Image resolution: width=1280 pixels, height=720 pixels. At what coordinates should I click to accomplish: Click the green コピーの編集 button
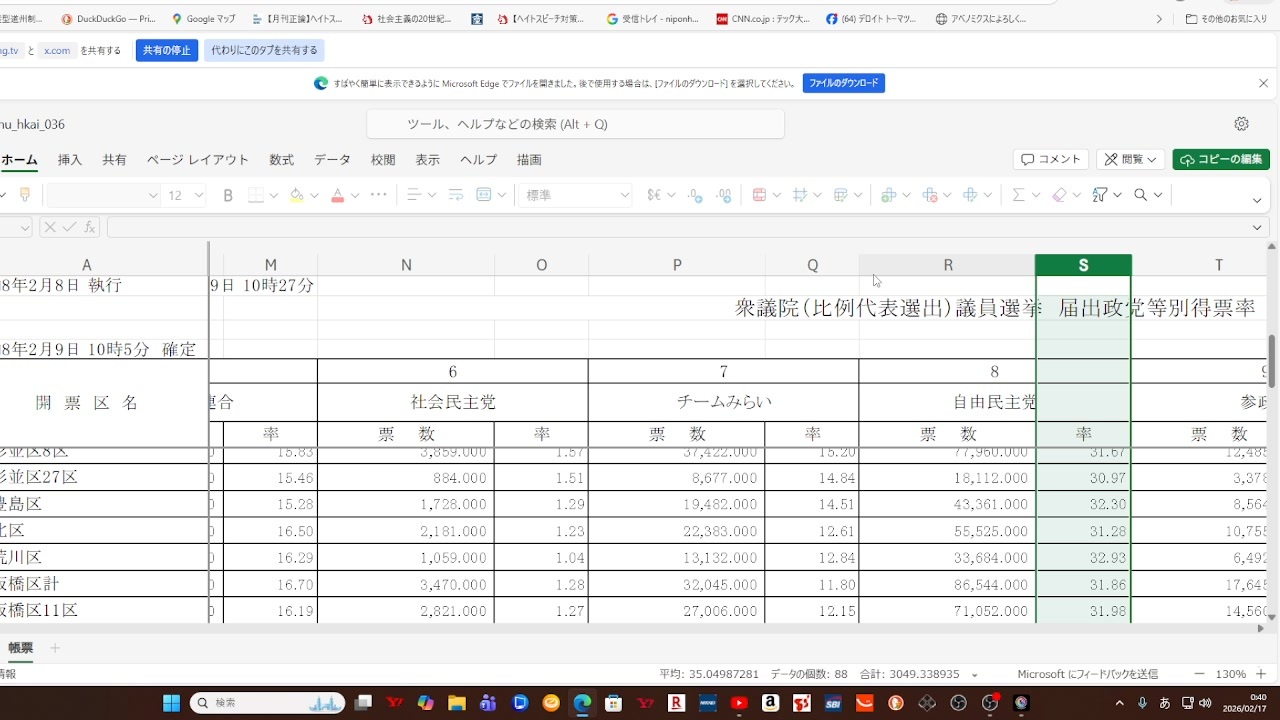[1221, 159]
